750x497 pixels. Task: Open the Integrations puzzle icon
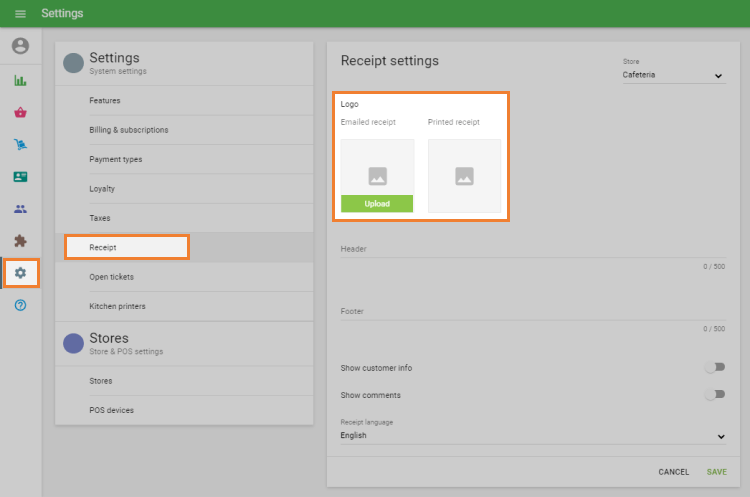(x=20, y=241)
